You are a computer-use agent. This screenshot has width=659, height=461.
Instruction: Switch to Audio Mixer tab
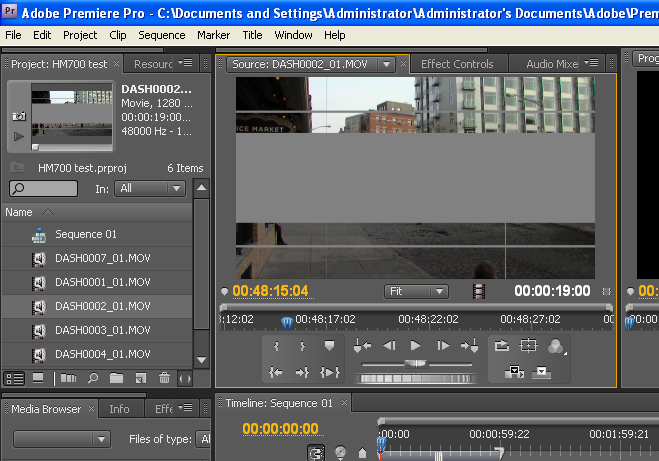pyautogui.click(x=552, y=64)
